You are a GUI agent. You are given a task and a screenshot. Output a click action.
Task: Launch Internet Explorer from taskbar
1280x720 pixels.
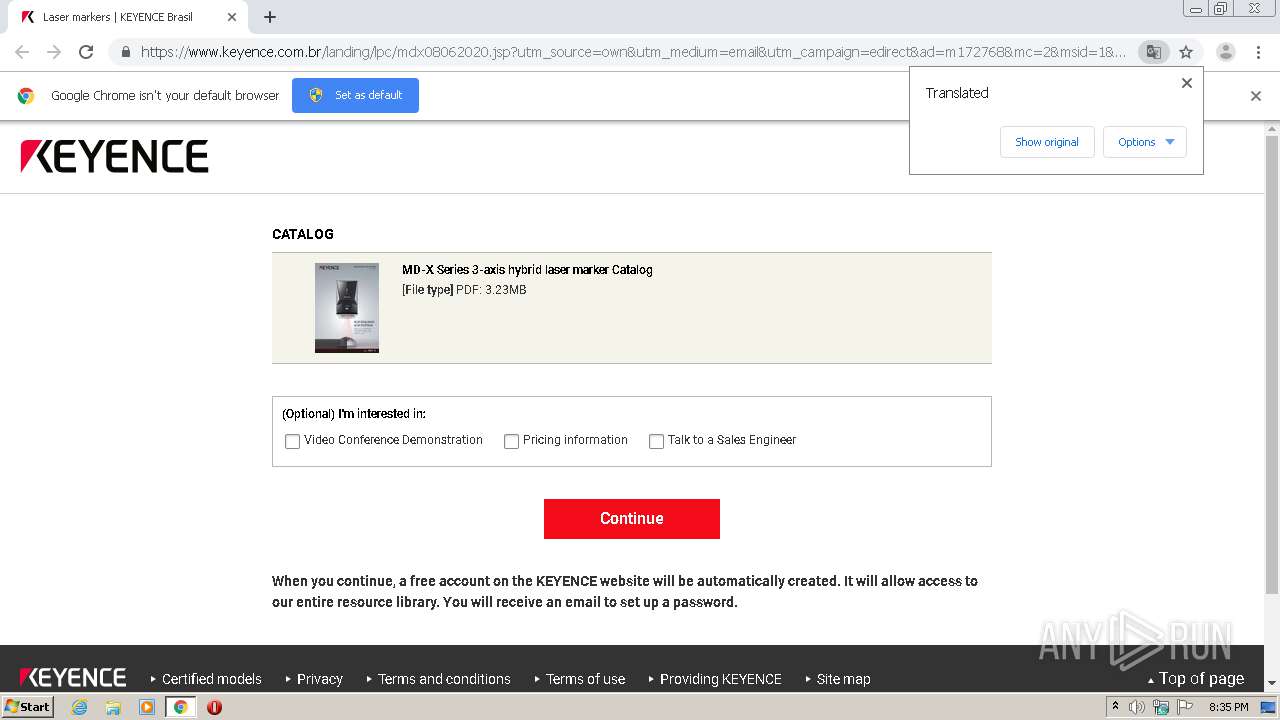79,707
